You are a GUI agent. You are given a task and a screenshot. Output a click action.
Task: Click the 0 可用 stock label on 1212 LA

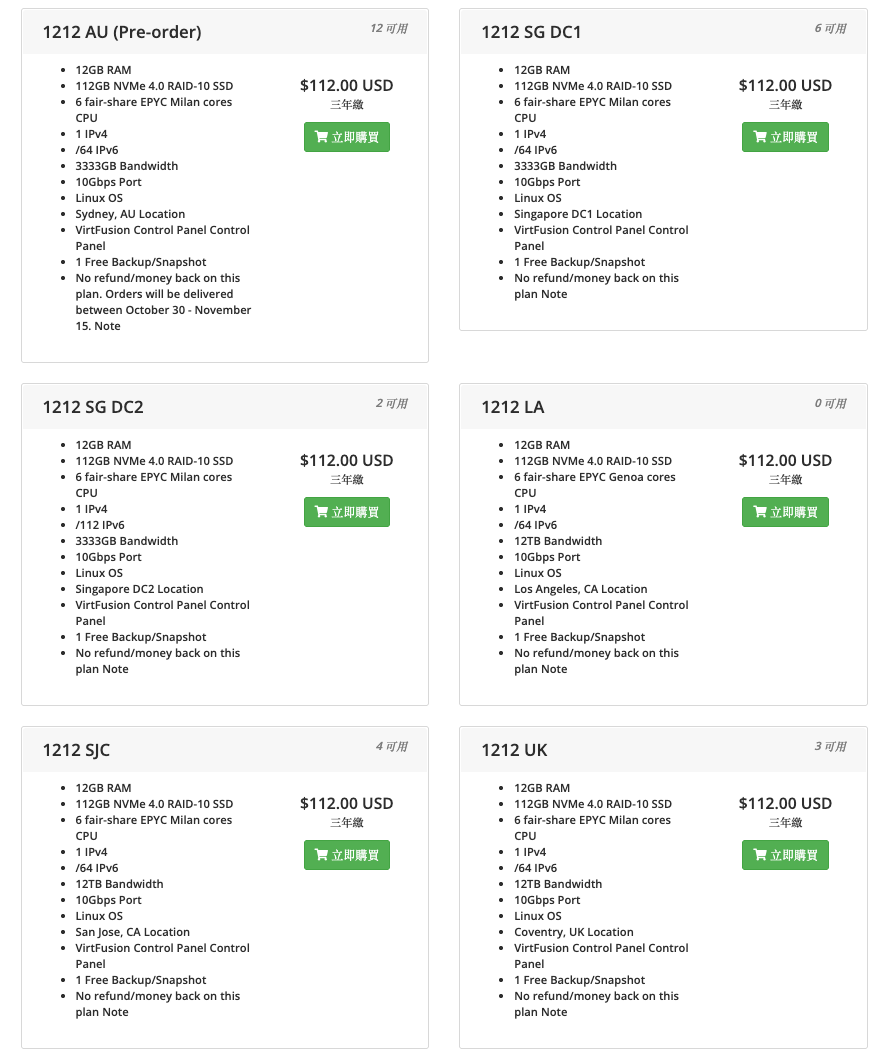click(830, 404)
